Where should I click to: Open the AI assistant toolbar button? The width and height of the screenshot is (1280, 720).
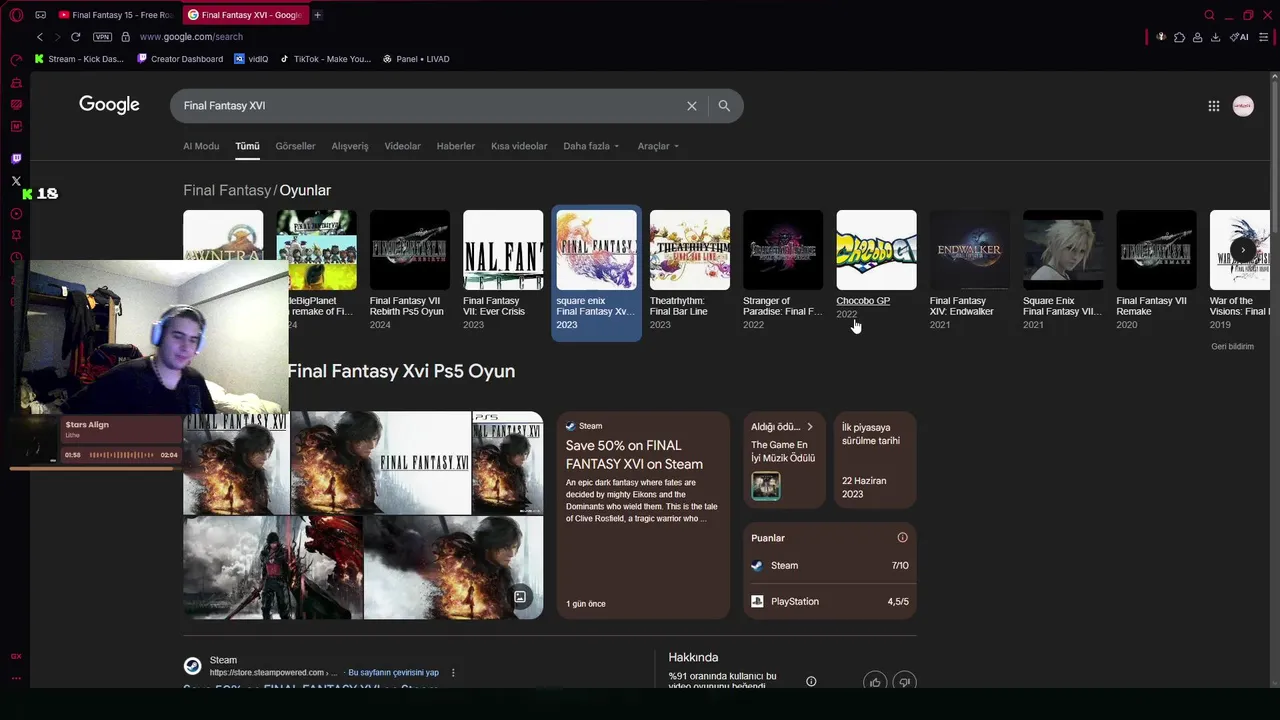tap(1239, 37)
